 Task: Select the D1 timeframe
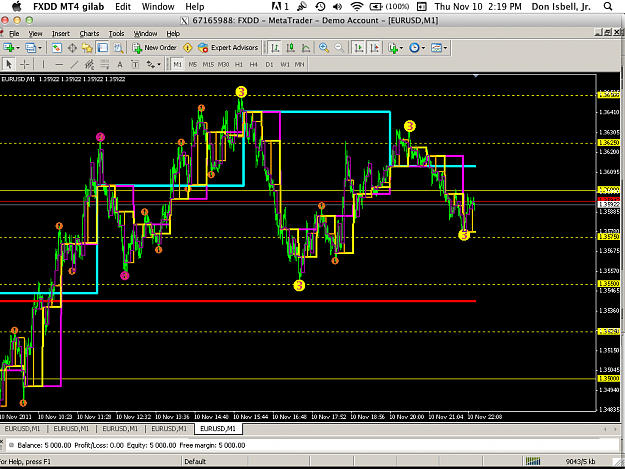click(269, 64)
